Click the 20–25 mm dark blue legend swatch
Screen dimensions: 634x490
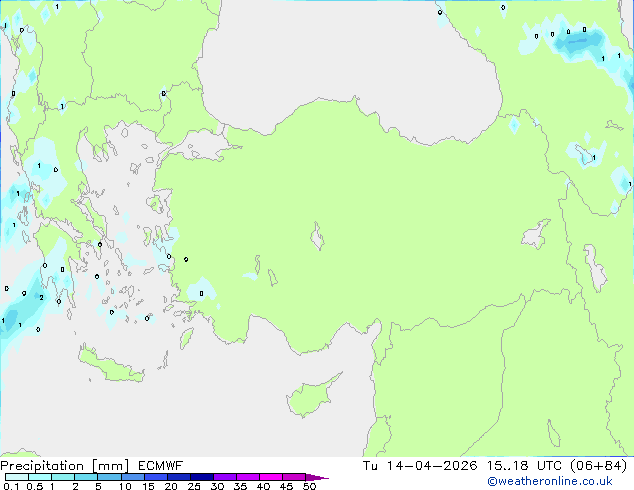(178, 477)
